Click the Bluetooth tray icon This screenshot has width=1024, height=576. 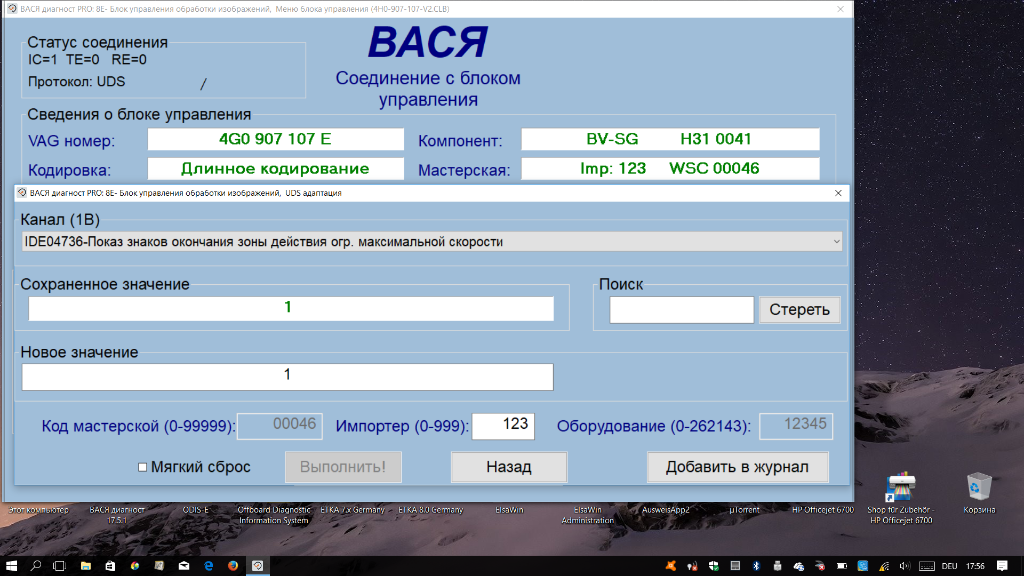[x=756, y=566]
